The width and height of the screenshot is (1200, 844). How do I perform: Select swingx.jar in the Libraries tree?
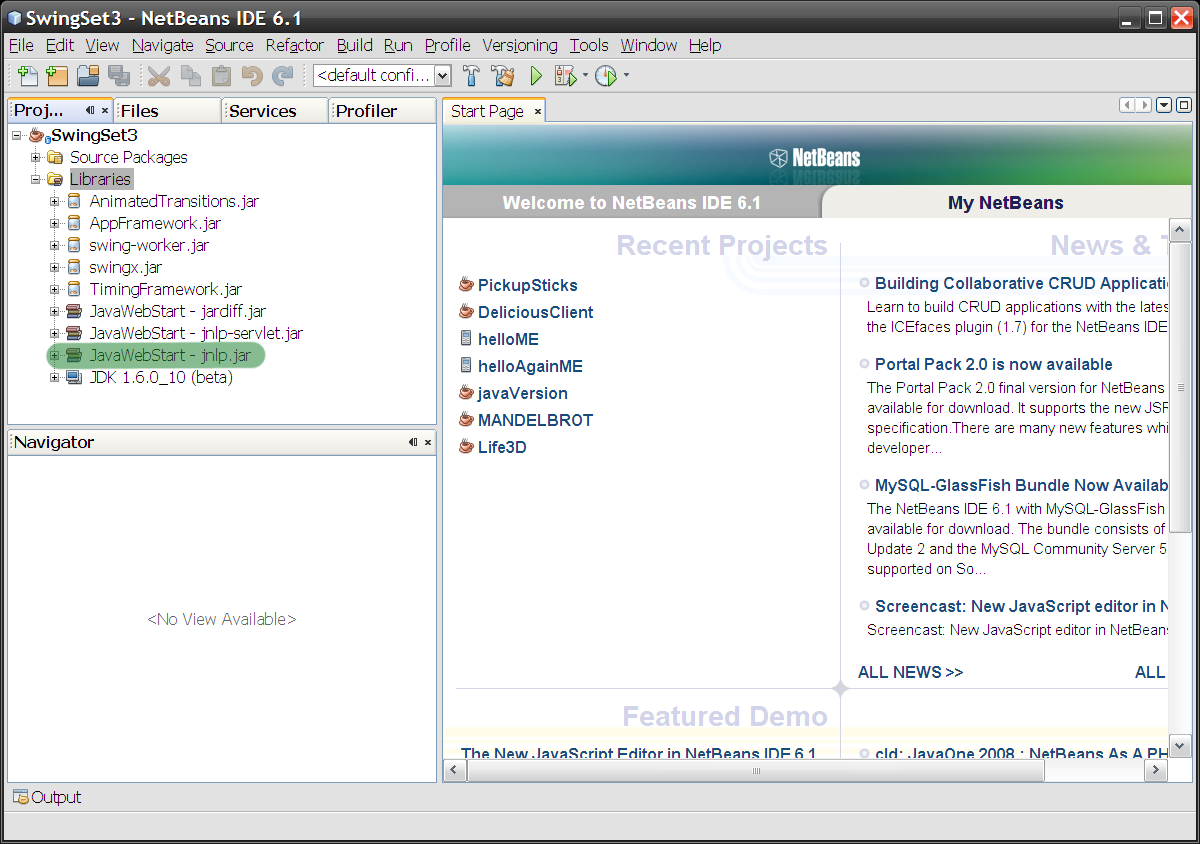point(125,267)
